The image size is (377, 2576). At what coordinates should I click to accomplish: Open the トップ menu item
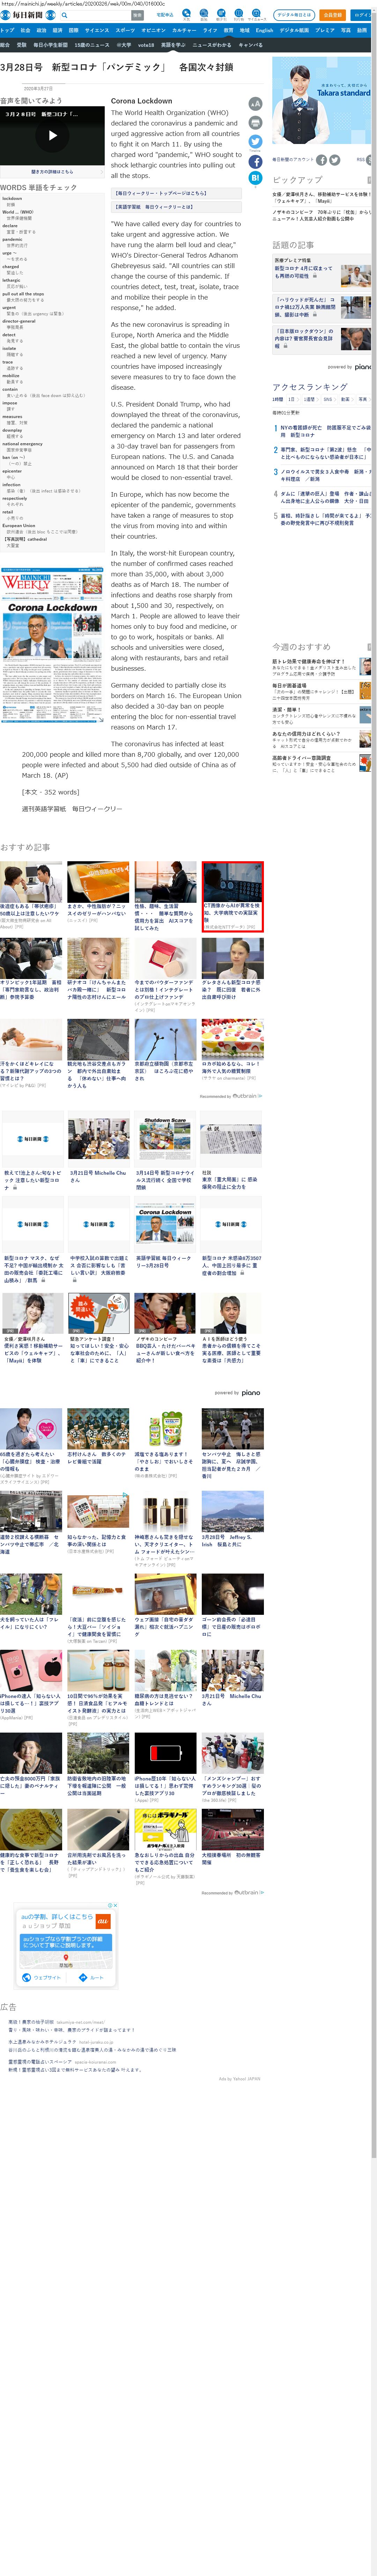[x=7, y=30]
